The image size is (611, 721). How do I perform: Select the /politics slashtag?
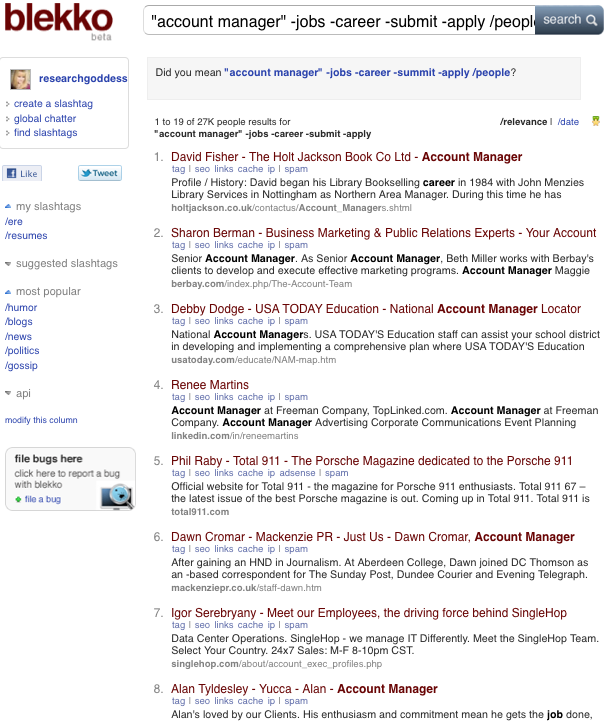[22, 350]
